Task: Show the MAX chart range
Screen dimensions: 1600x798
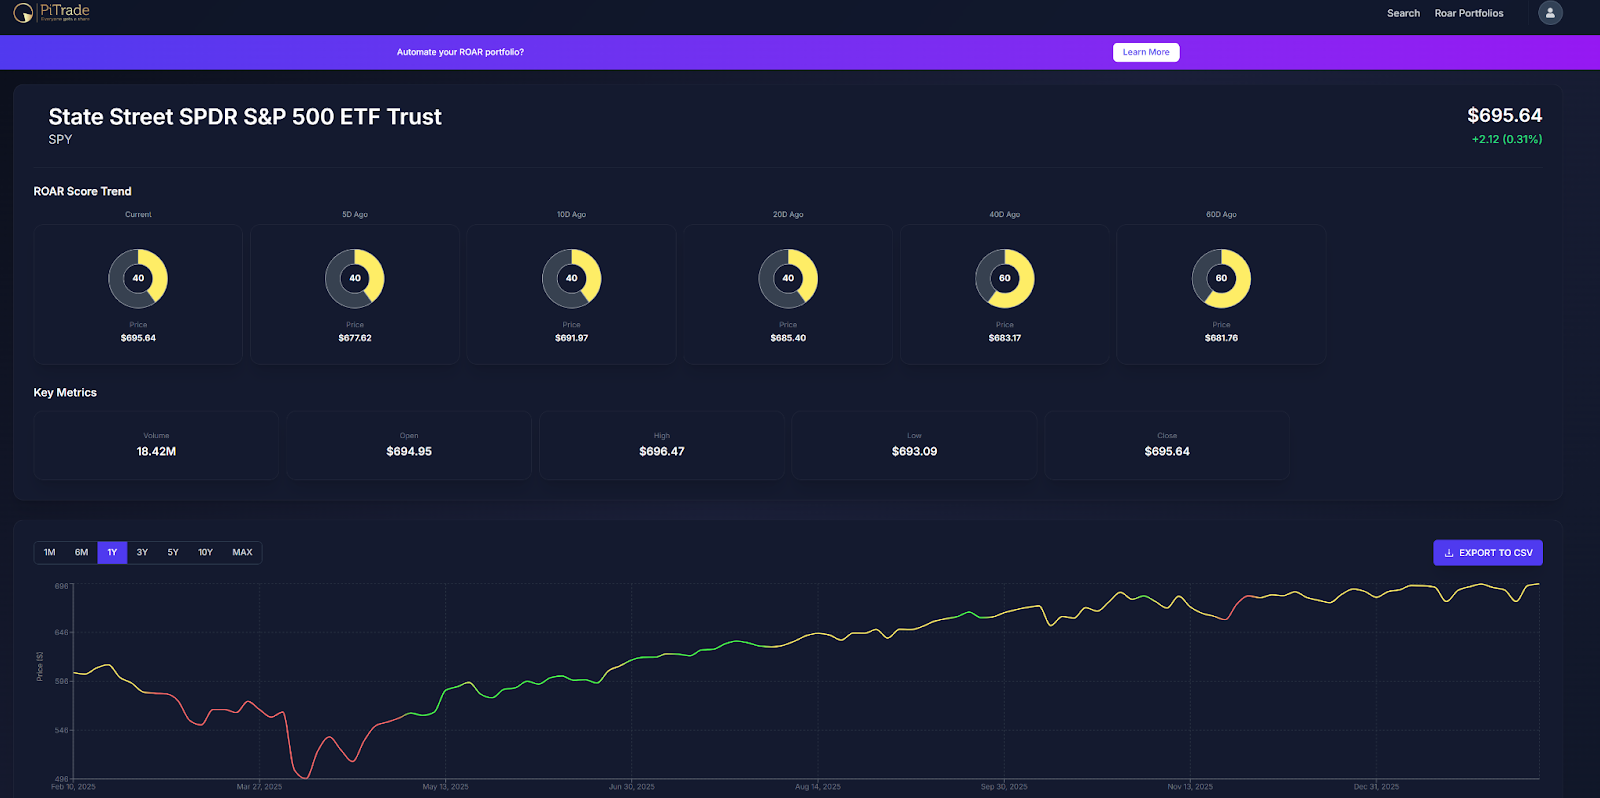Action: click(242, 552)
